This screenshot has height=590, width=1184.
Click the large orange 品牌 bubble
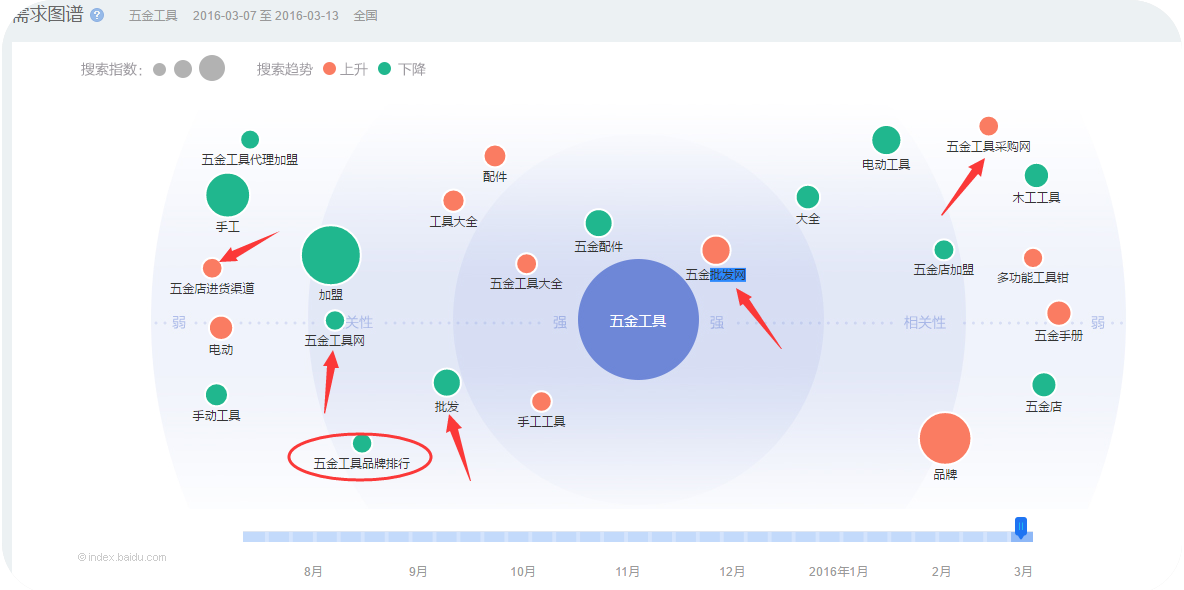(944, 438)
